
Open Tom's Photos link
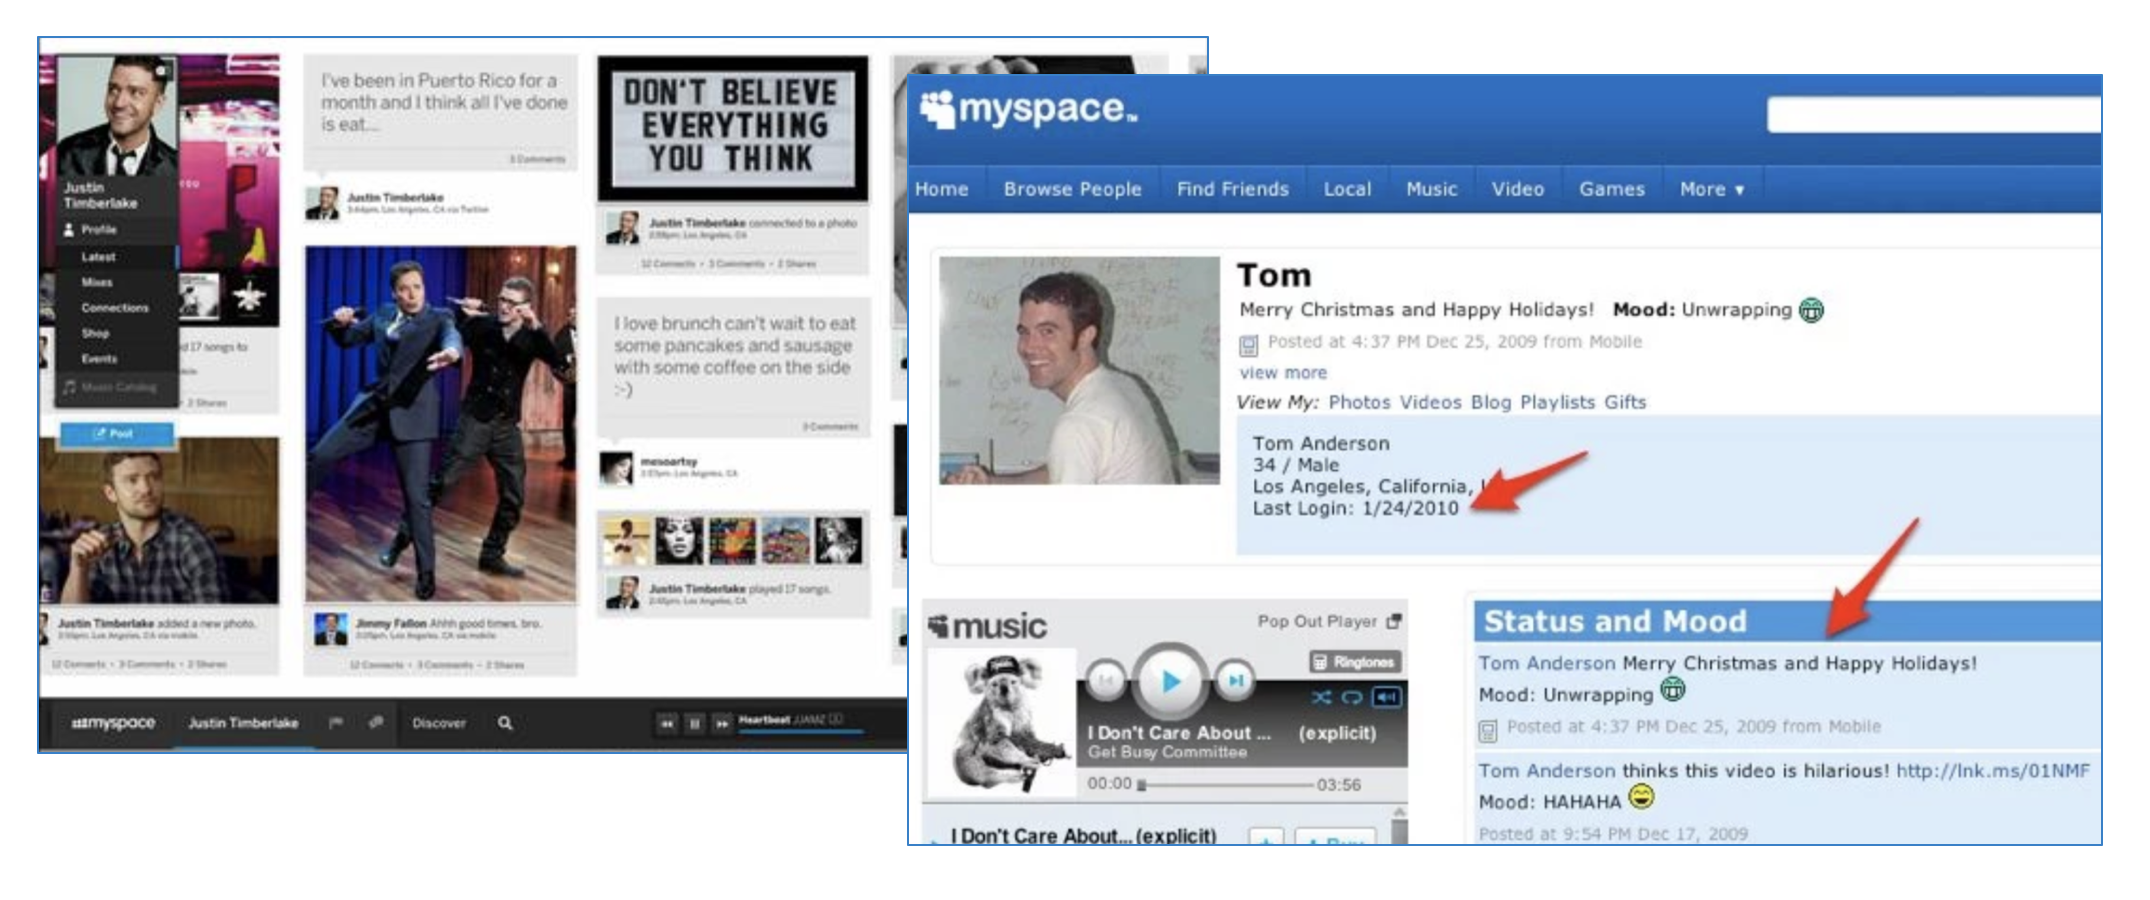point(1359,402)
